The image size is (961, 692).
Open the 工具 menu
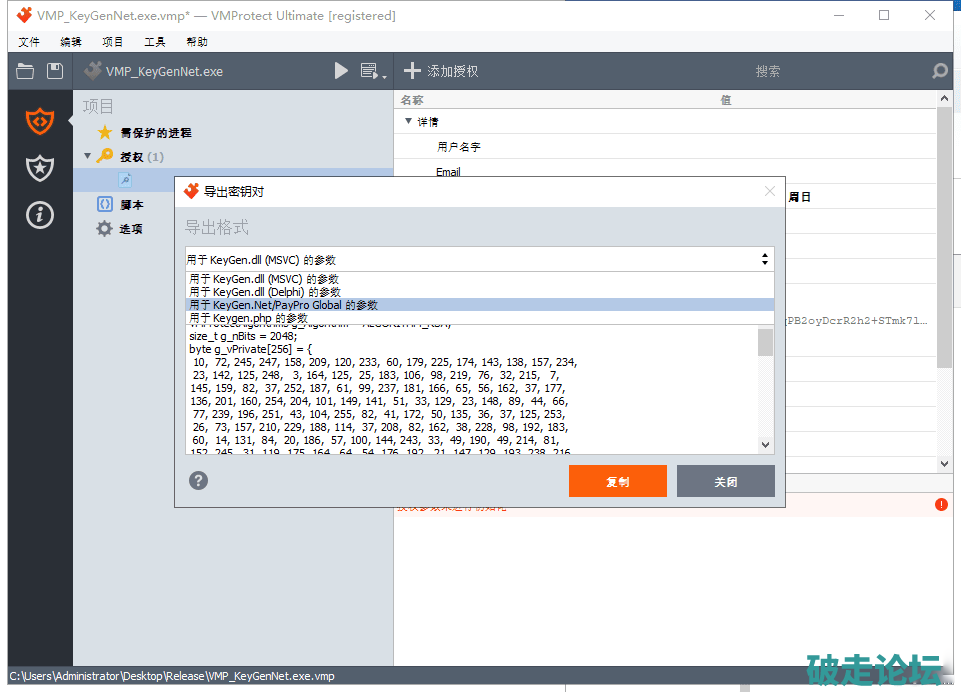pos(155,42)
